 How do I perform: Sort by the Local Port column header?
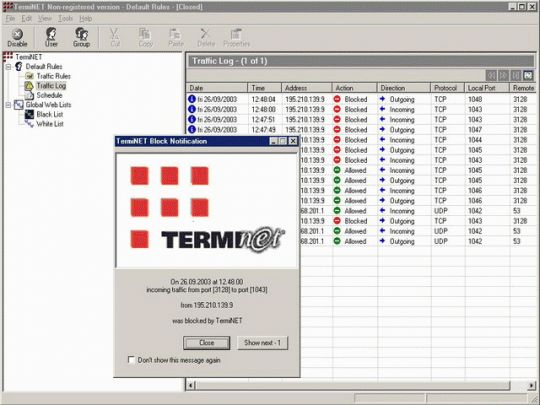click(487, 88)
